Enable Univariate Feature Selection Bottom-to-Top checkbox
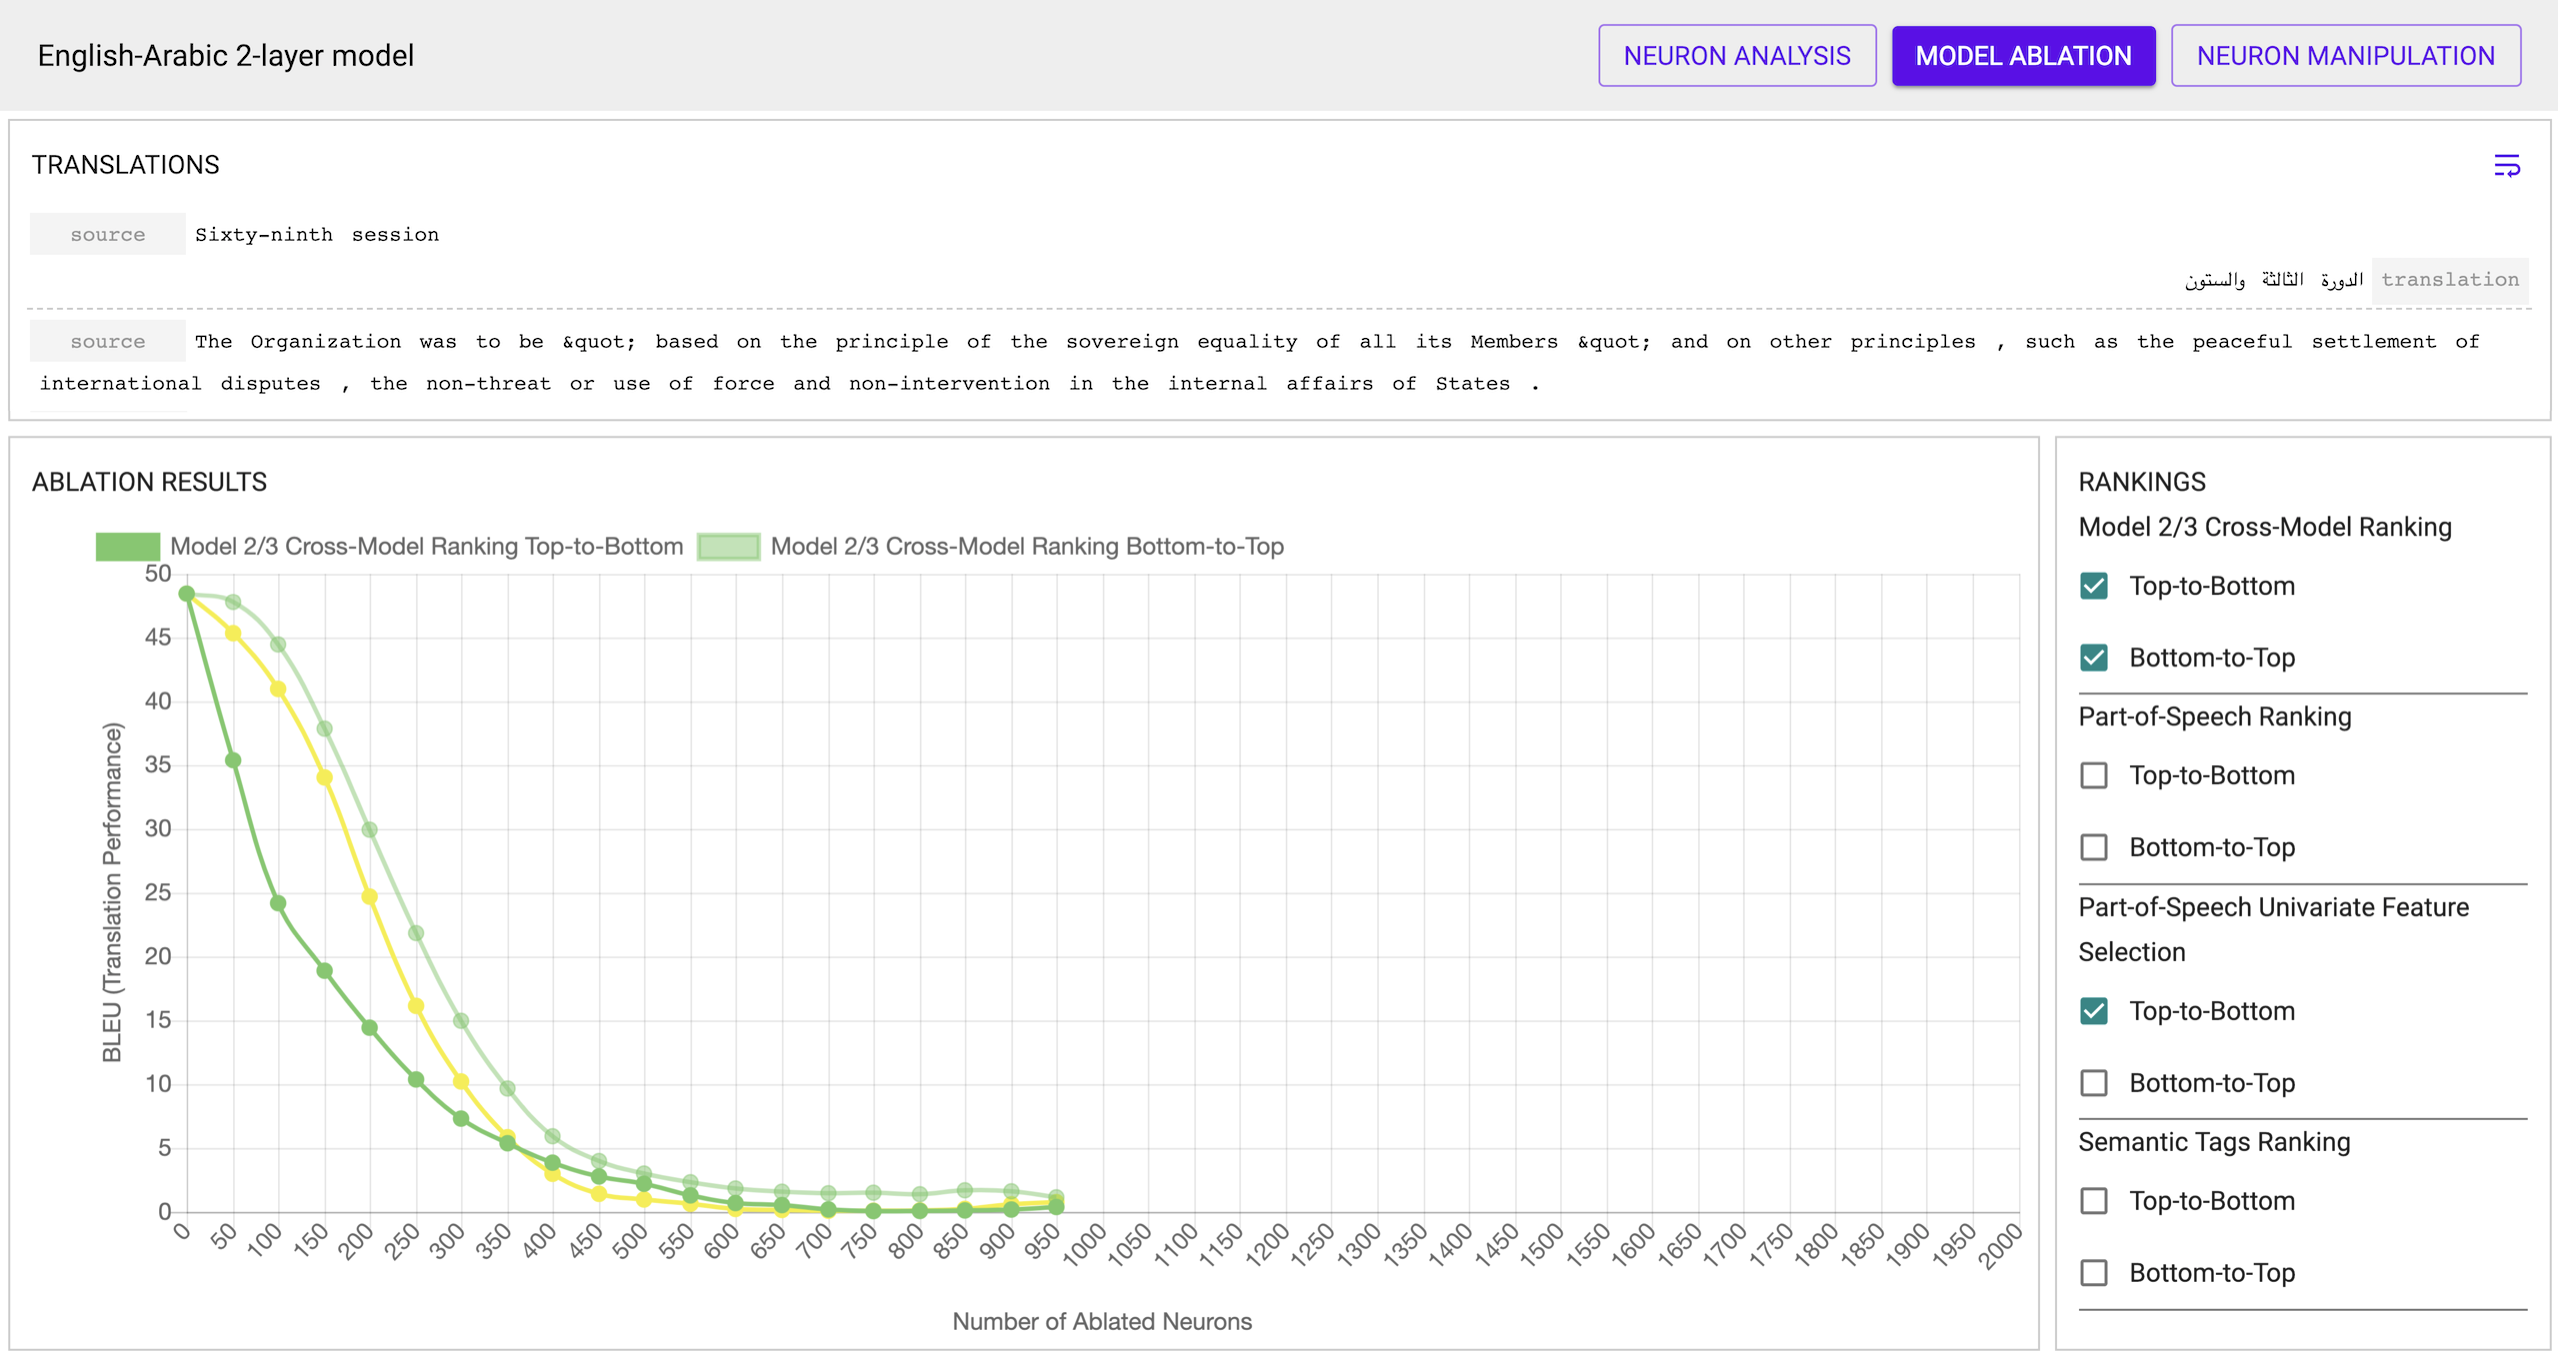Screen dimensions: 2558x1360 point(2093,1083)
